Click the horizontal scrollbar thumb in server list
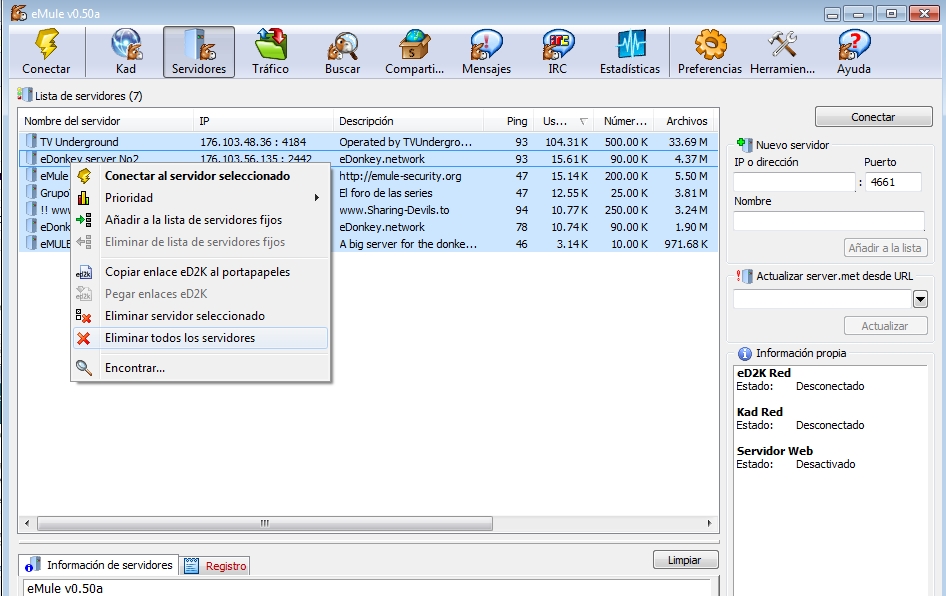This screenshot has height=596, width=946. tap(265, 523)
